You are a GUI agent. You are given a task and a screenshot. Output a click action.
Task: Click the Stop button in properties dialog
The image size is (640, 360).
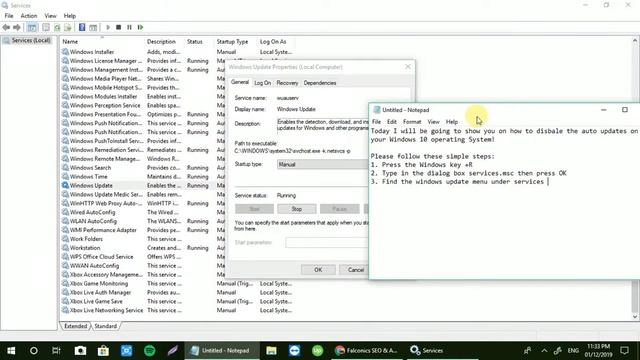297,209
